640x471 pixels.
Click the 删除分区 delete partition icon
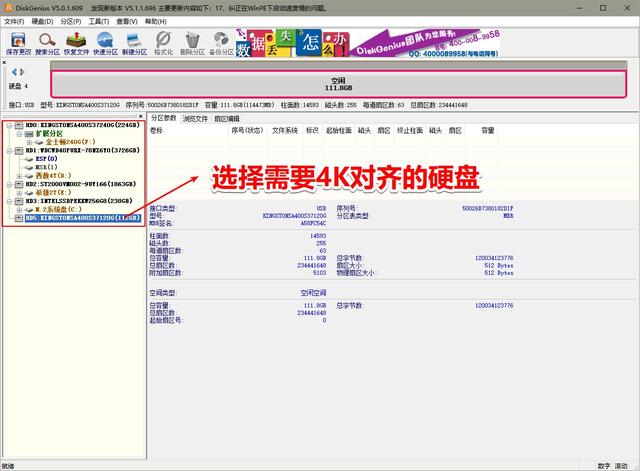coord(192,44)
